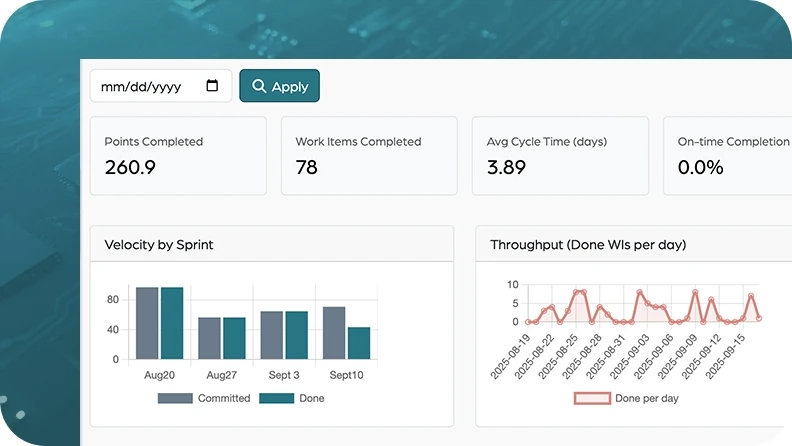The image size is (792, 446).
Task: Select the Points Completed card
Action: click(x=178, y=156)
